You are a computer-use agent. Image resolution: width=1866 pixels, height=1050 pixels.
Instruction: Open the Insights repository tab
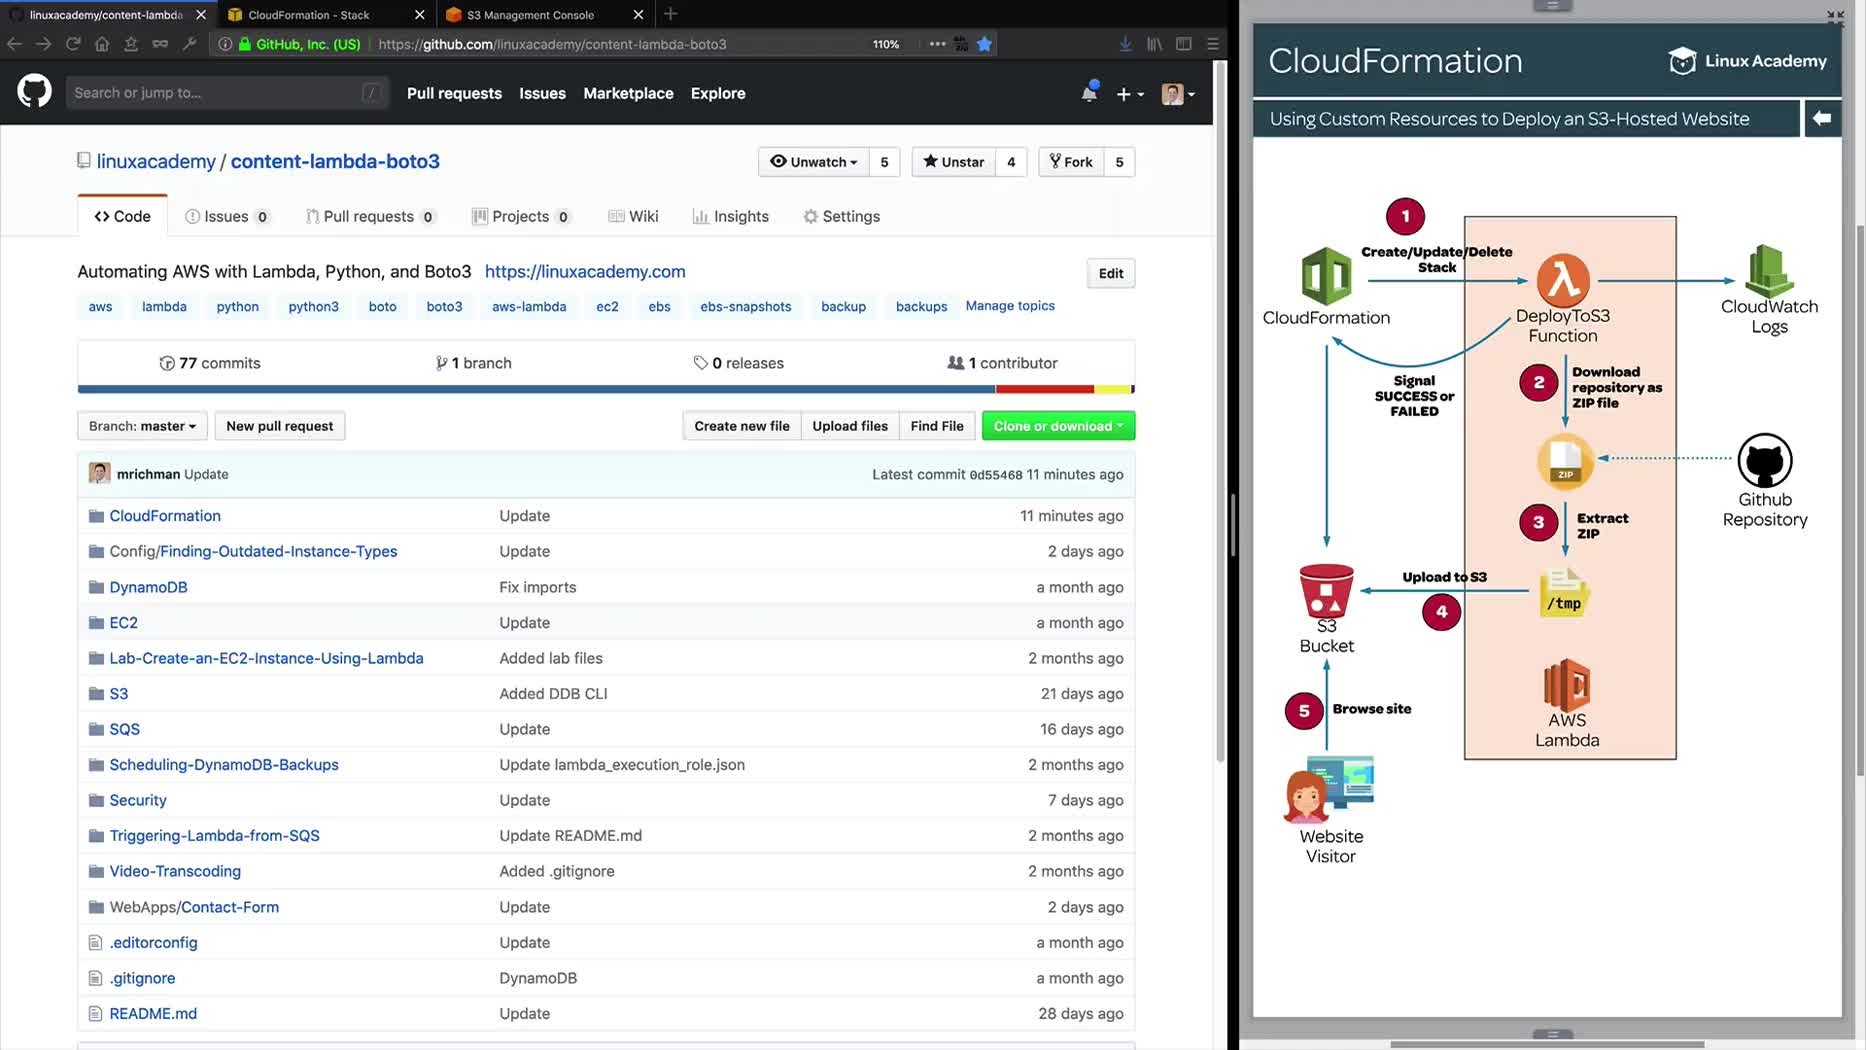(730, 216)
